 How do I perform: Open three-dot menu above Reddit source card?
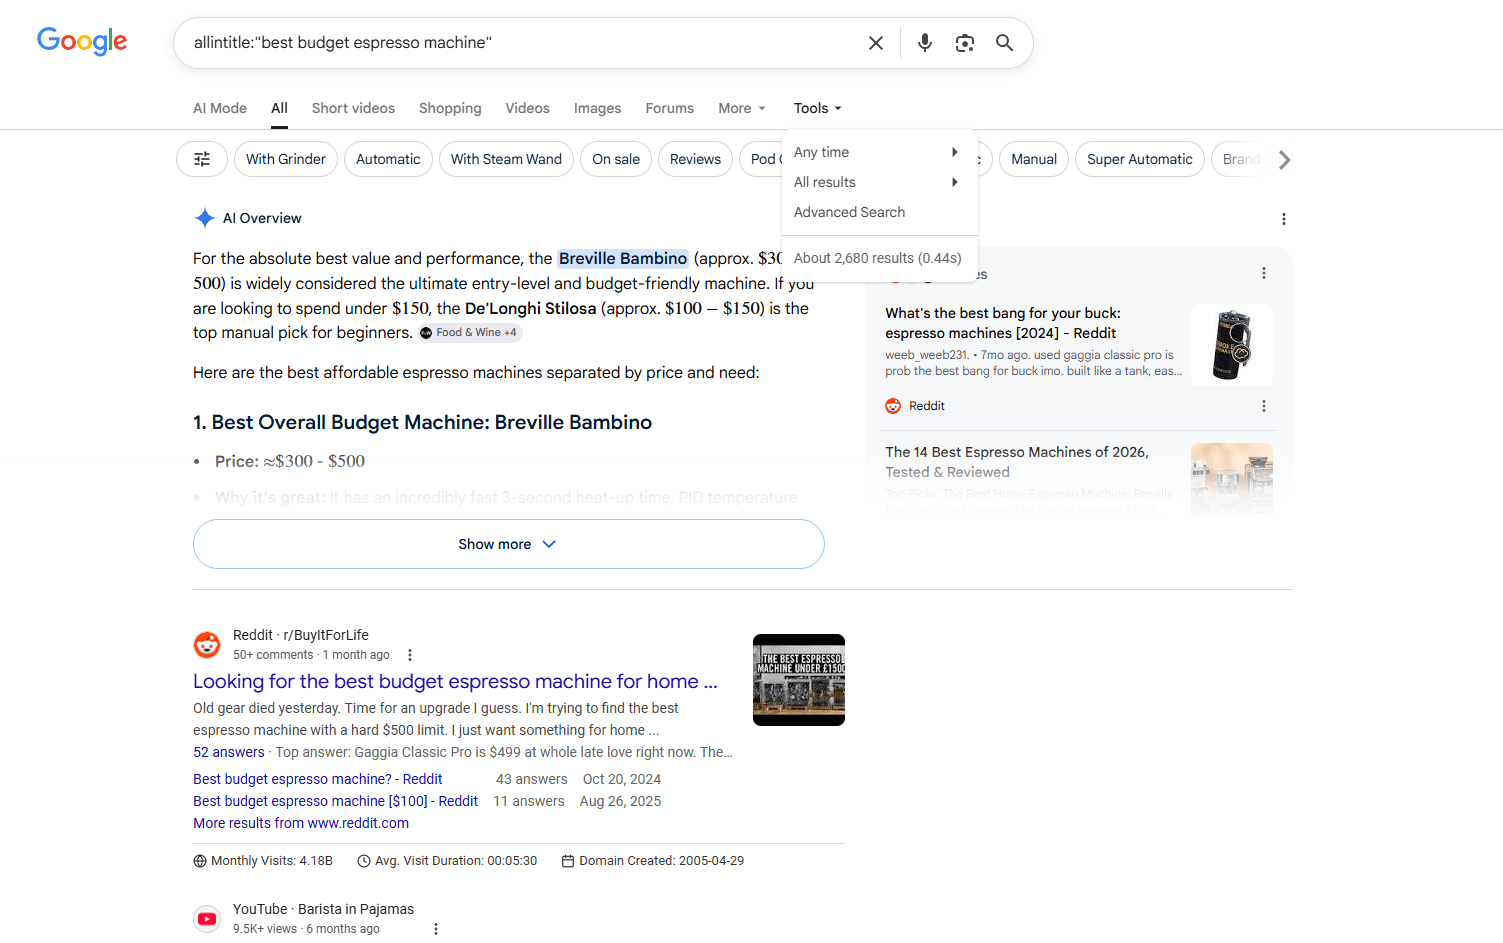1264,273
